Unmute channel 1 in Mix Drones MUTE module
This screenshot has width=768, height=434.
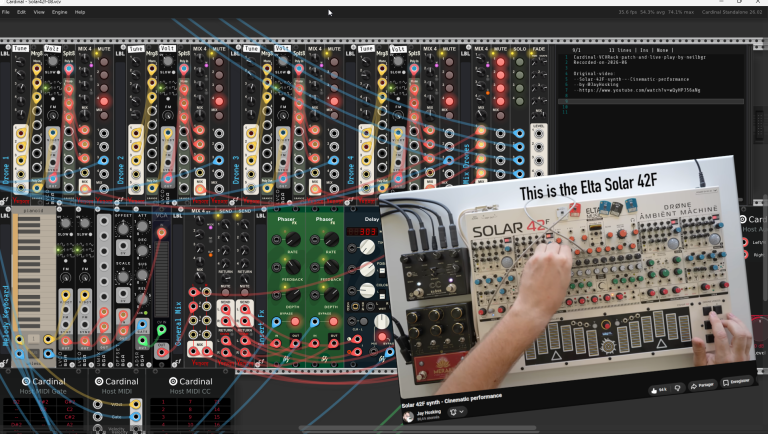[501, 62]
